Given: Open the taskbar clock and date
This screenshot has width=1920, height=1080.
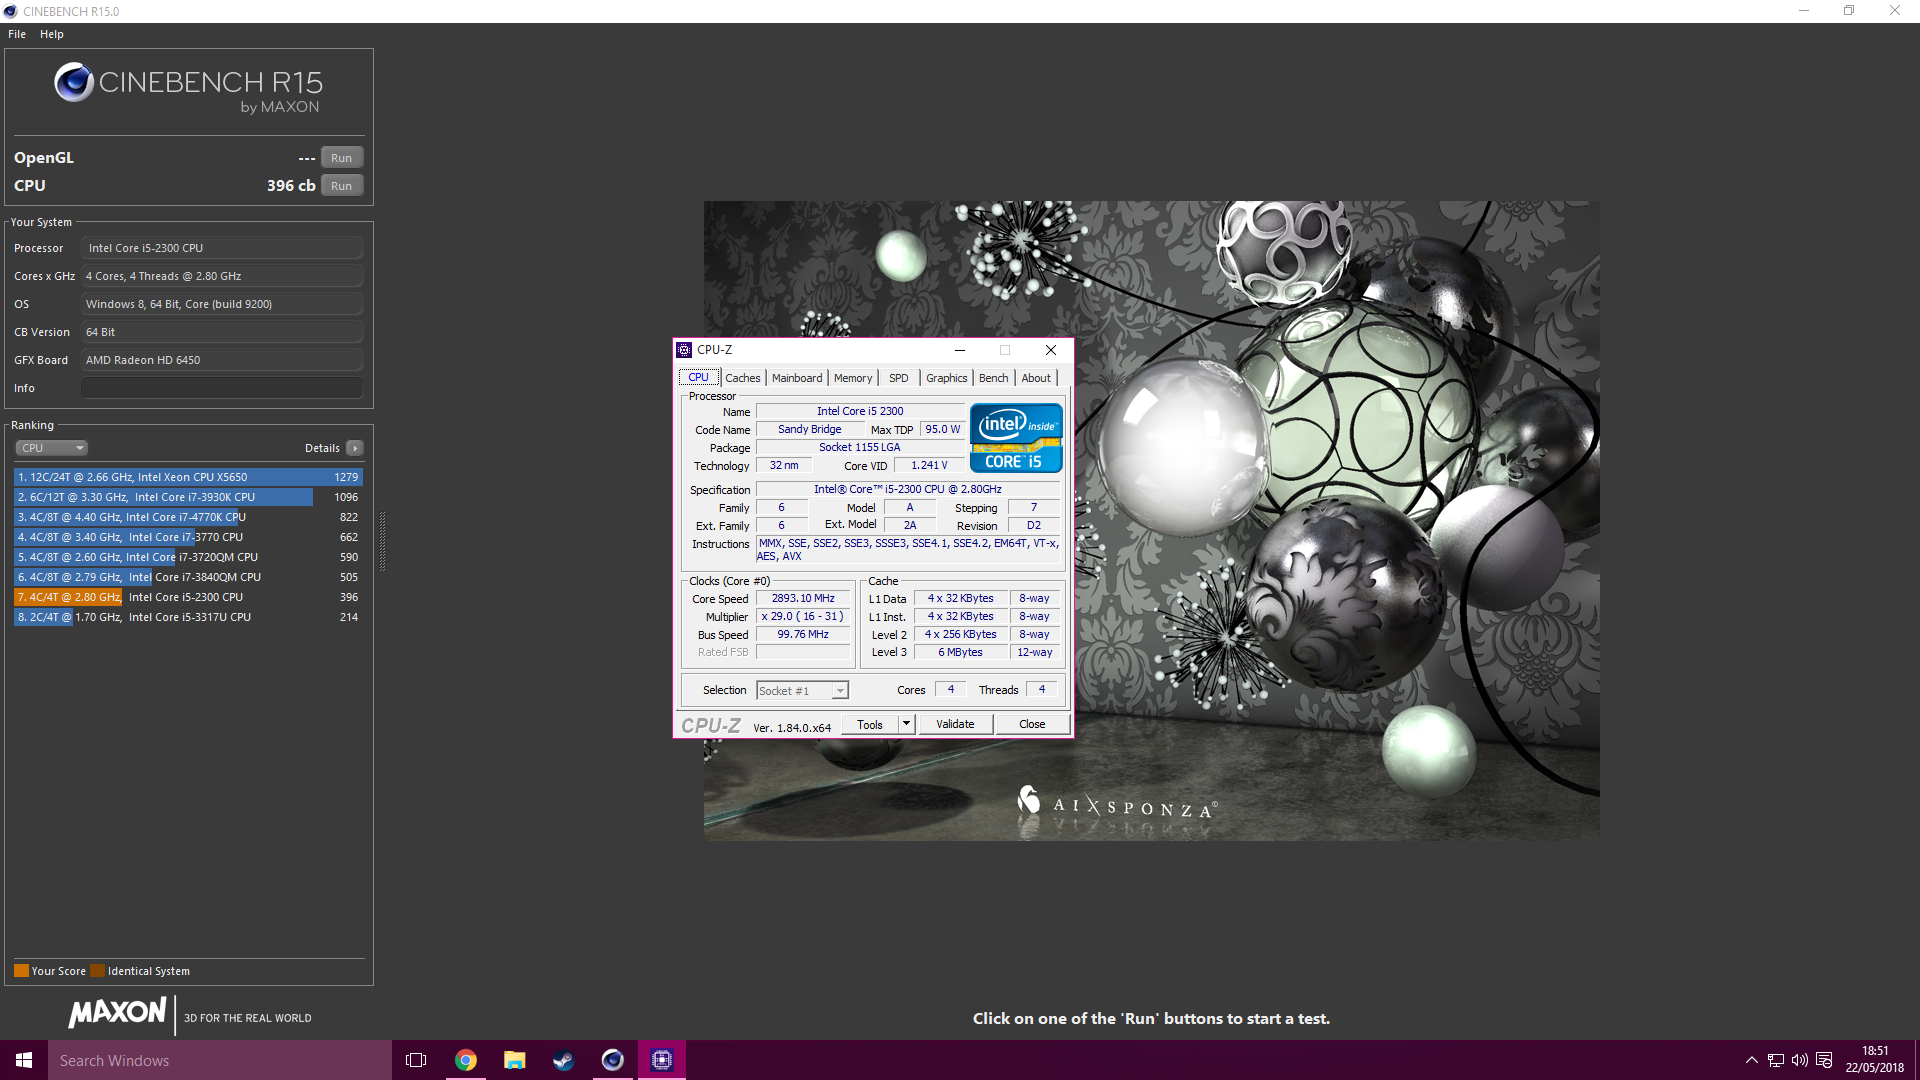Looking at the screenshot, I should [1875, 1060].
